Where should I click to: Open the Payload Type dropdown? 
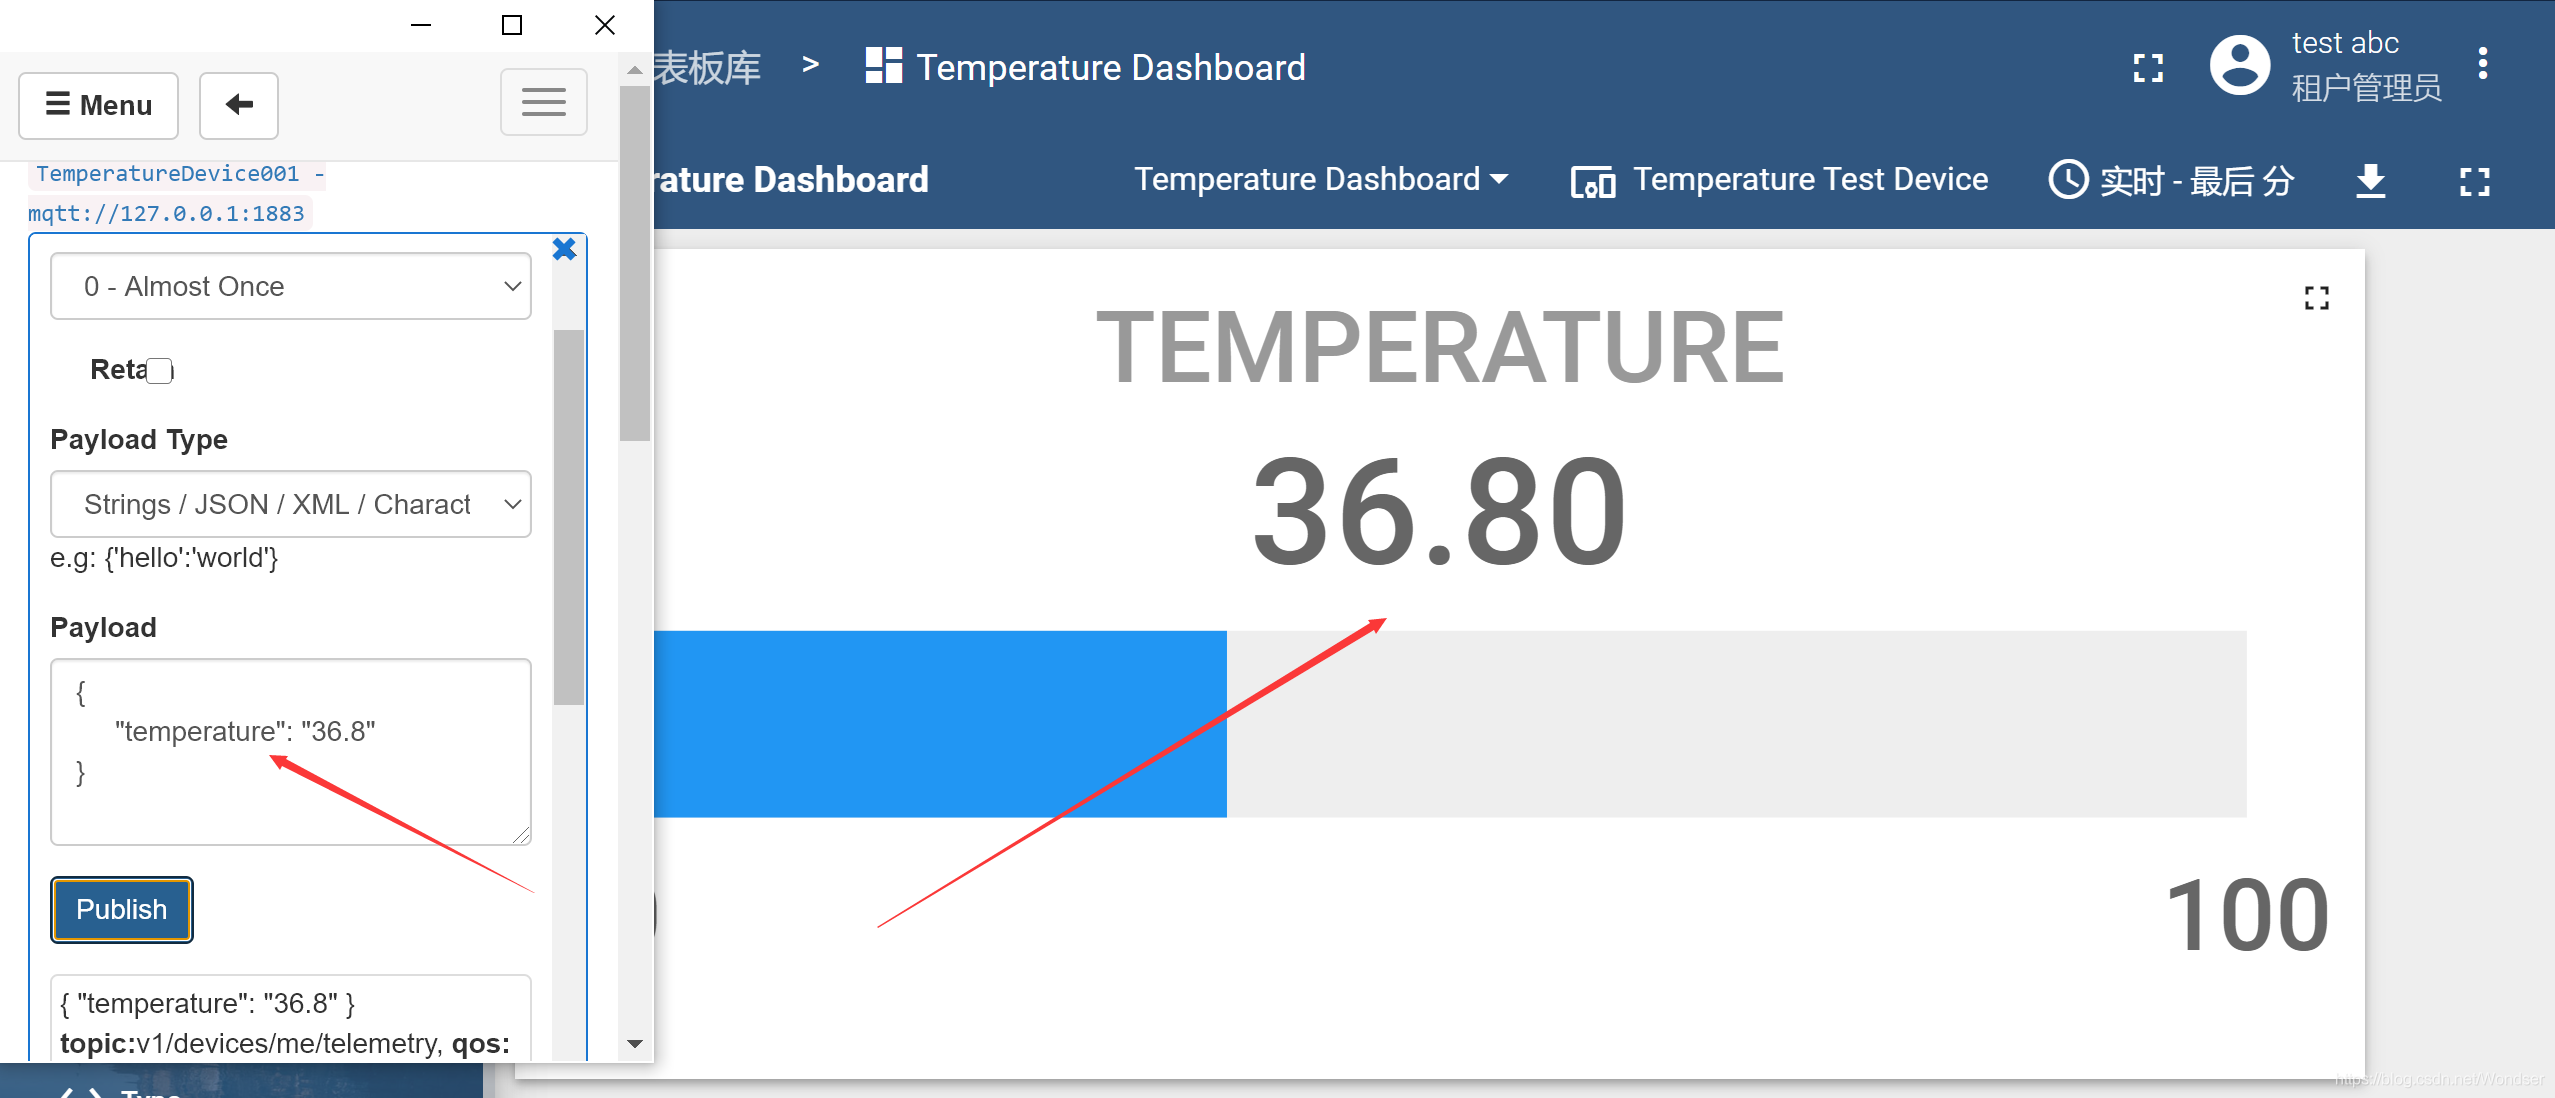tap(290, 504)
